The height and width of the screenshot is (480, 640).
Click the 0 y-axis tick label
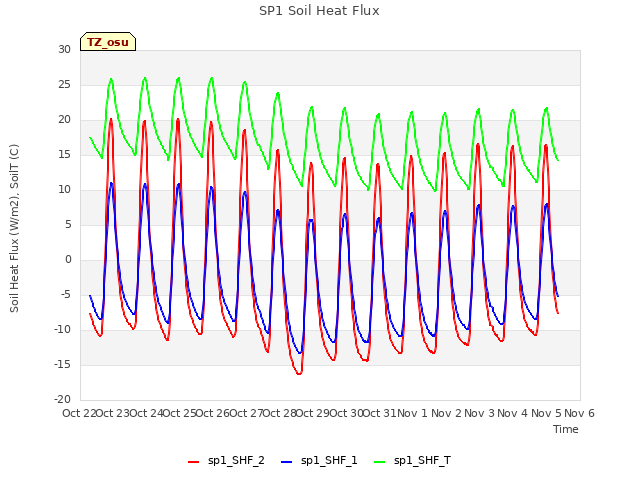coord(68,260)
